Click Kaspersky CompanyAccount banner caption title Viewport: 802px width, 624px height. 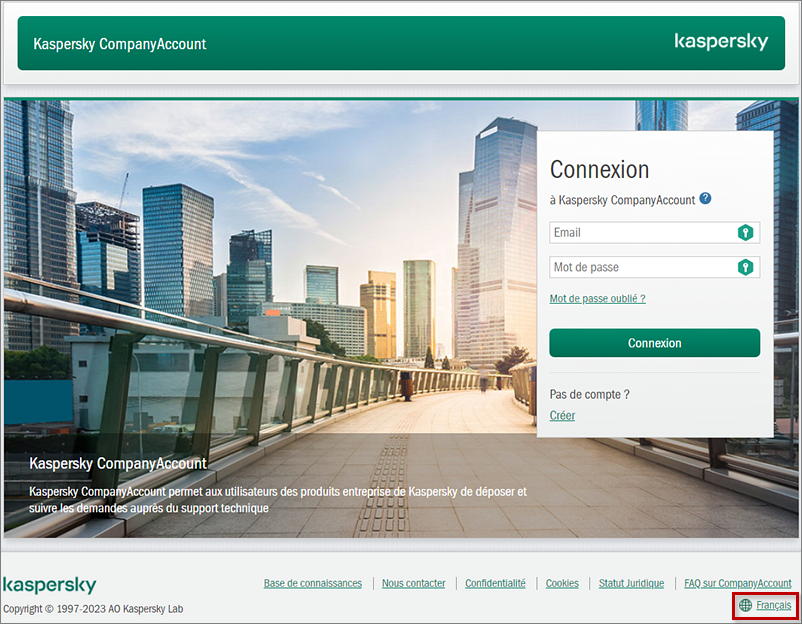coord(118,463)
